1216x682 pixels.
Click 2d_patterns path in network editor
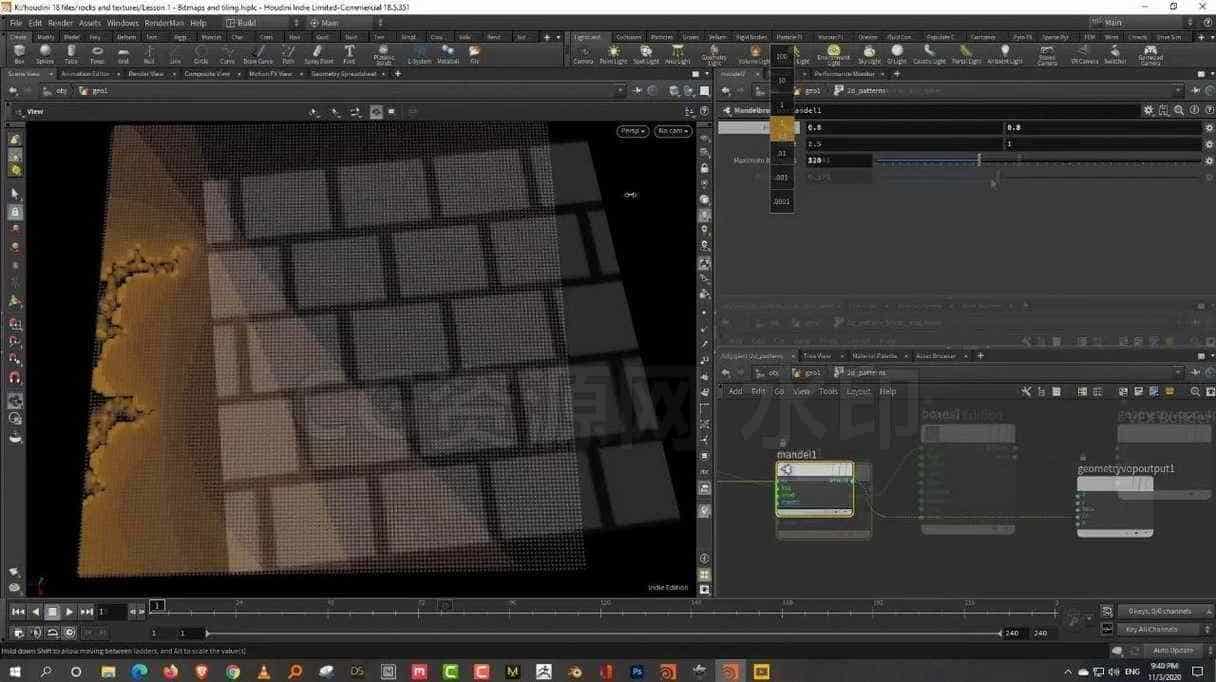click(x=865, y=372)
